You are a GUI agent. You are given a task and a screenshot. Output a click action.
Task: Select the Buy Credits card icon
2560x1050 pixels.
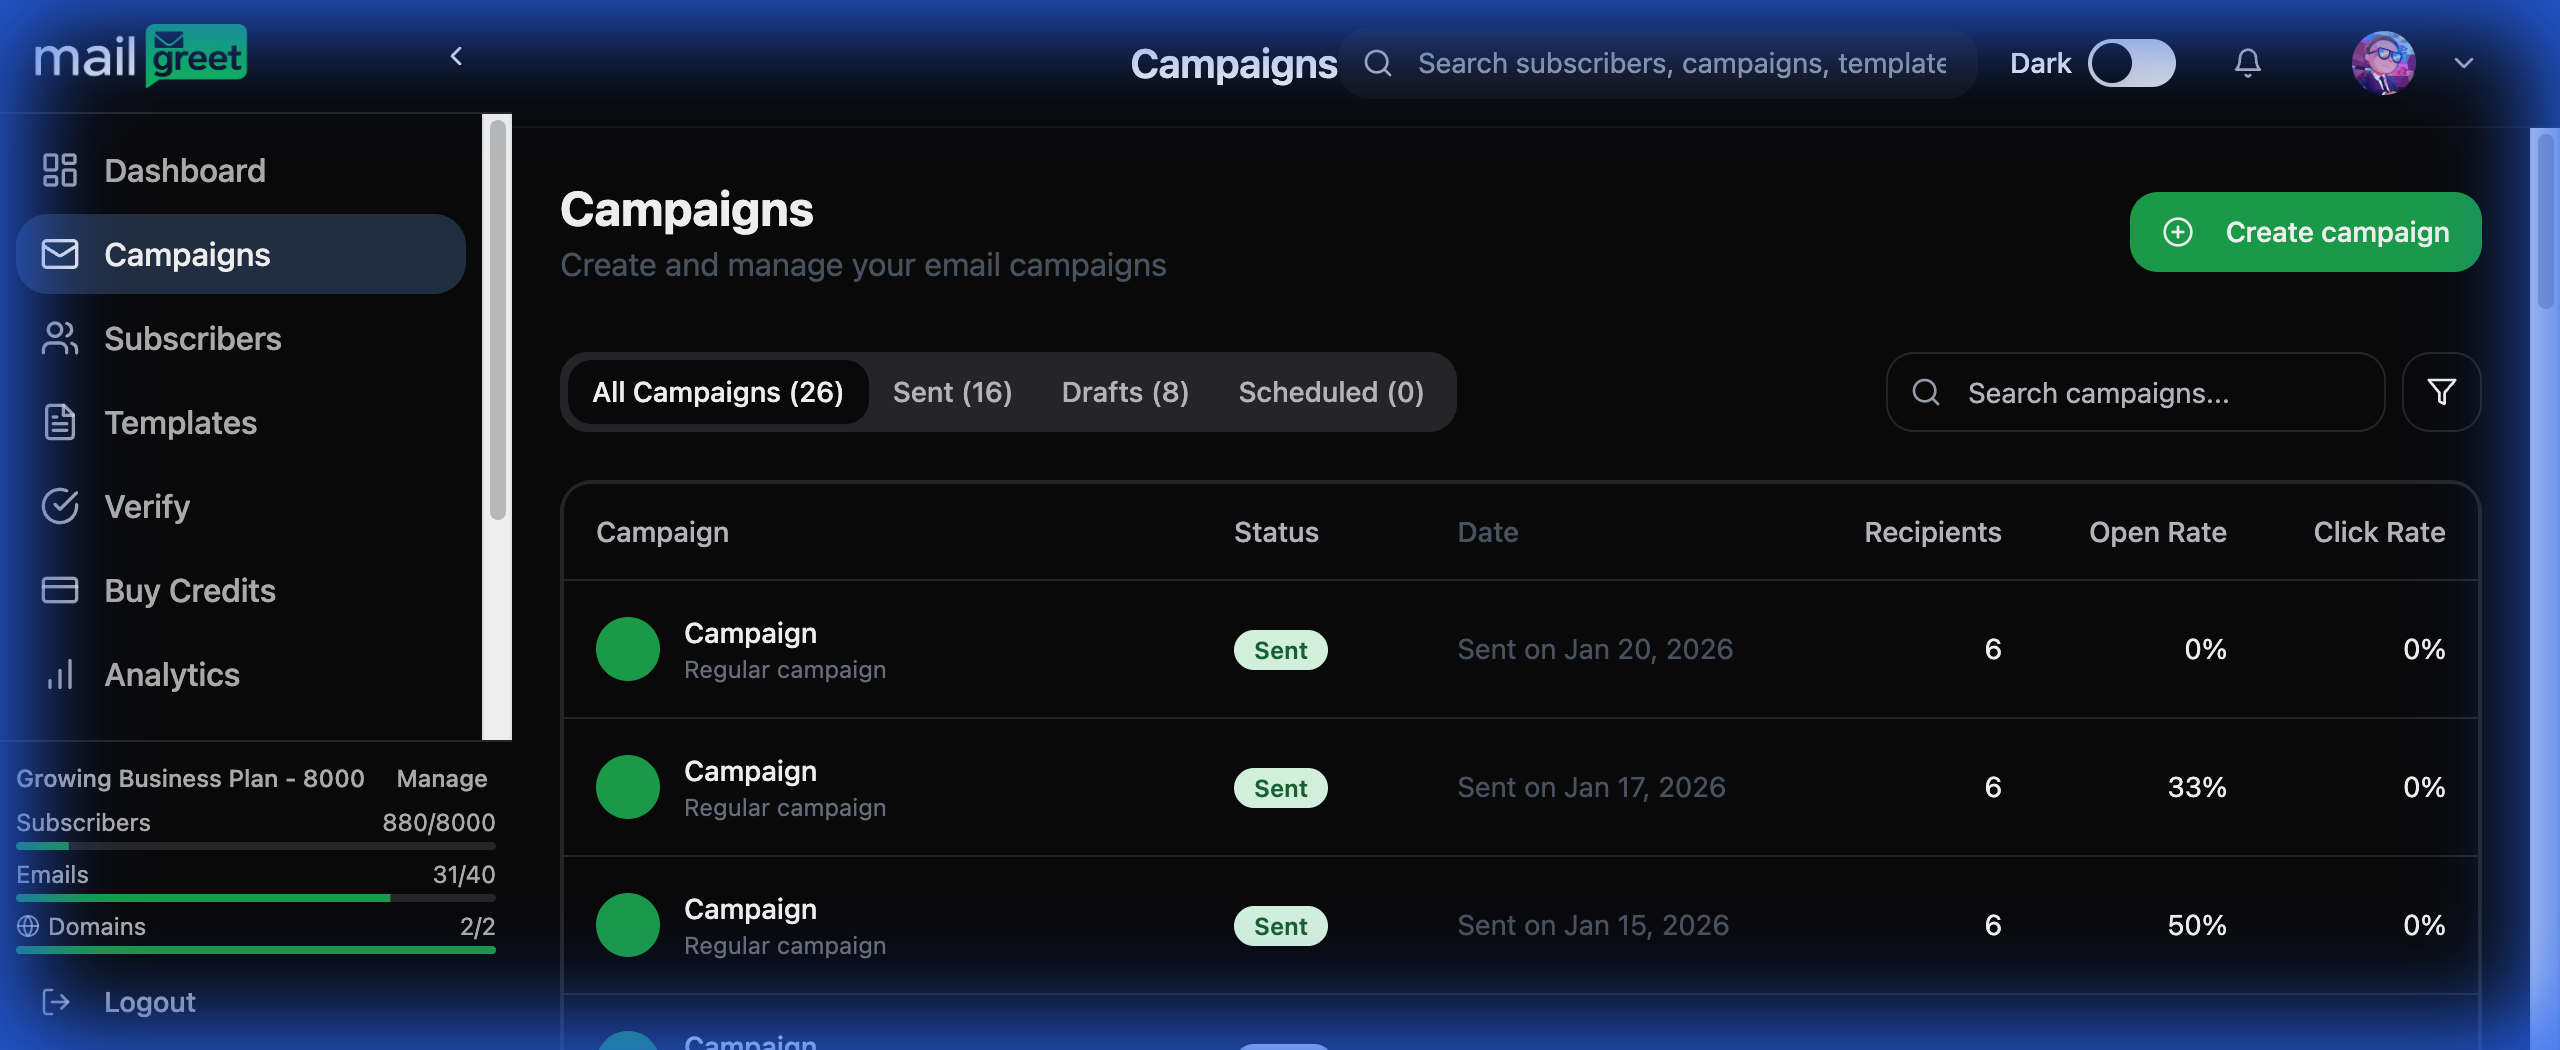(59, 590)
